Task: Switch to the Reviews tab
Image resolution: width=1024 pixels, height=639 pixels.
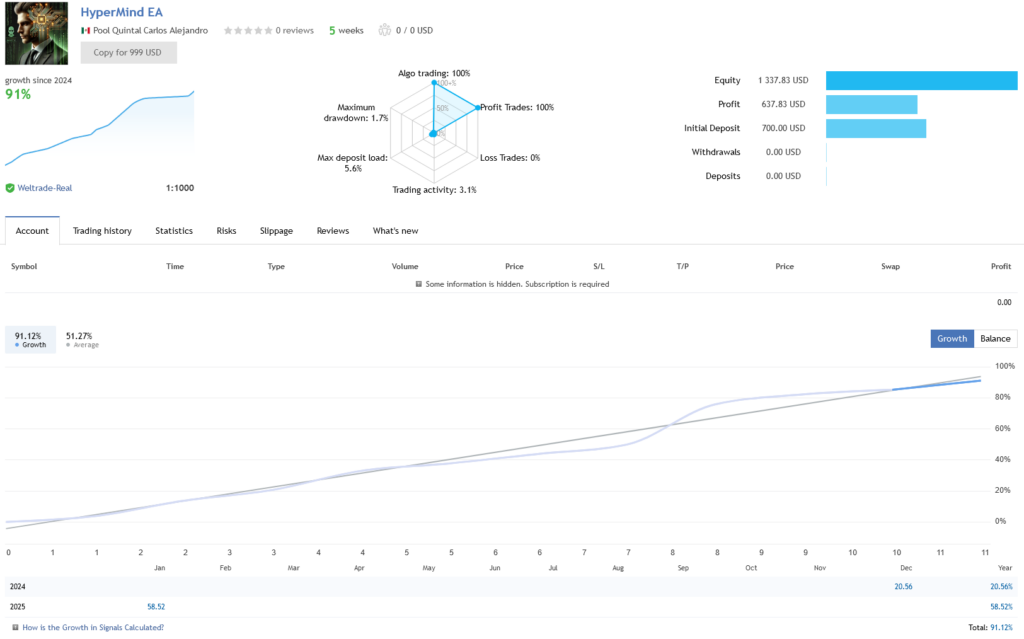Action: 332,231
